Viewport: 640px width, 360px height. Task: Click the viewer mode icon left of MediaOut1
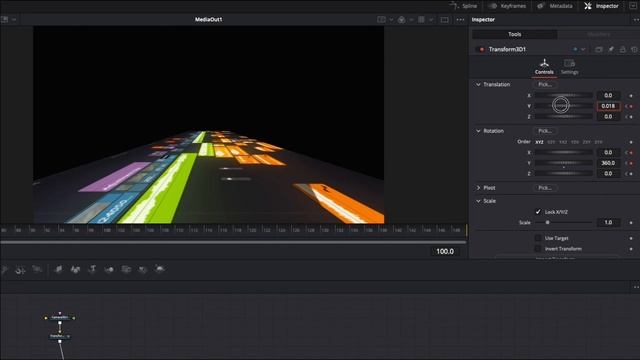(4, 19)
